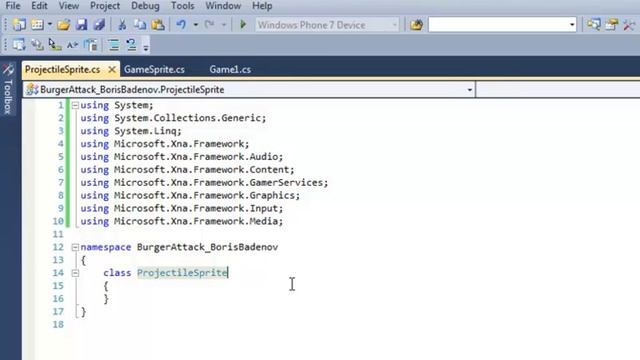Click the cursor pointer icon in the second toolbar row
The width and height of the screenshot is (640, 360).
(x=55, y=44)
